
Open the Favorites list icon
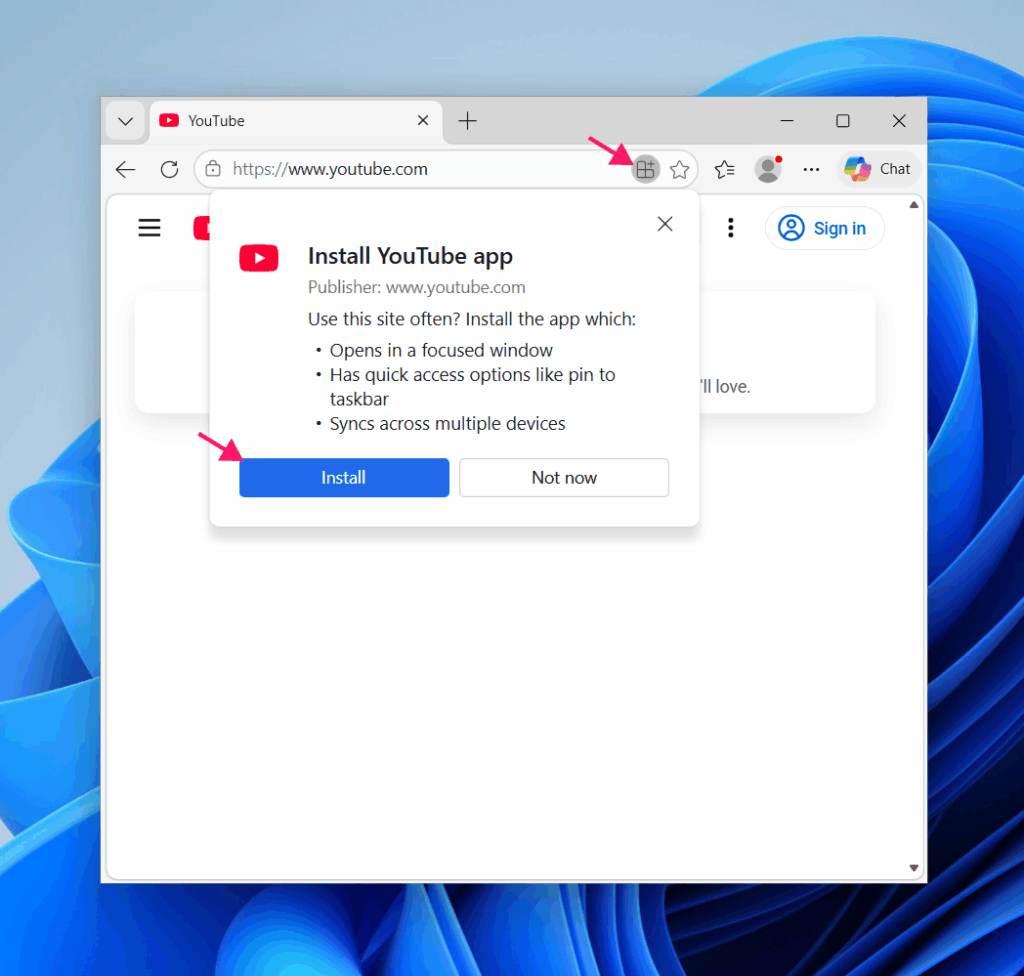(x=724, y=170)
